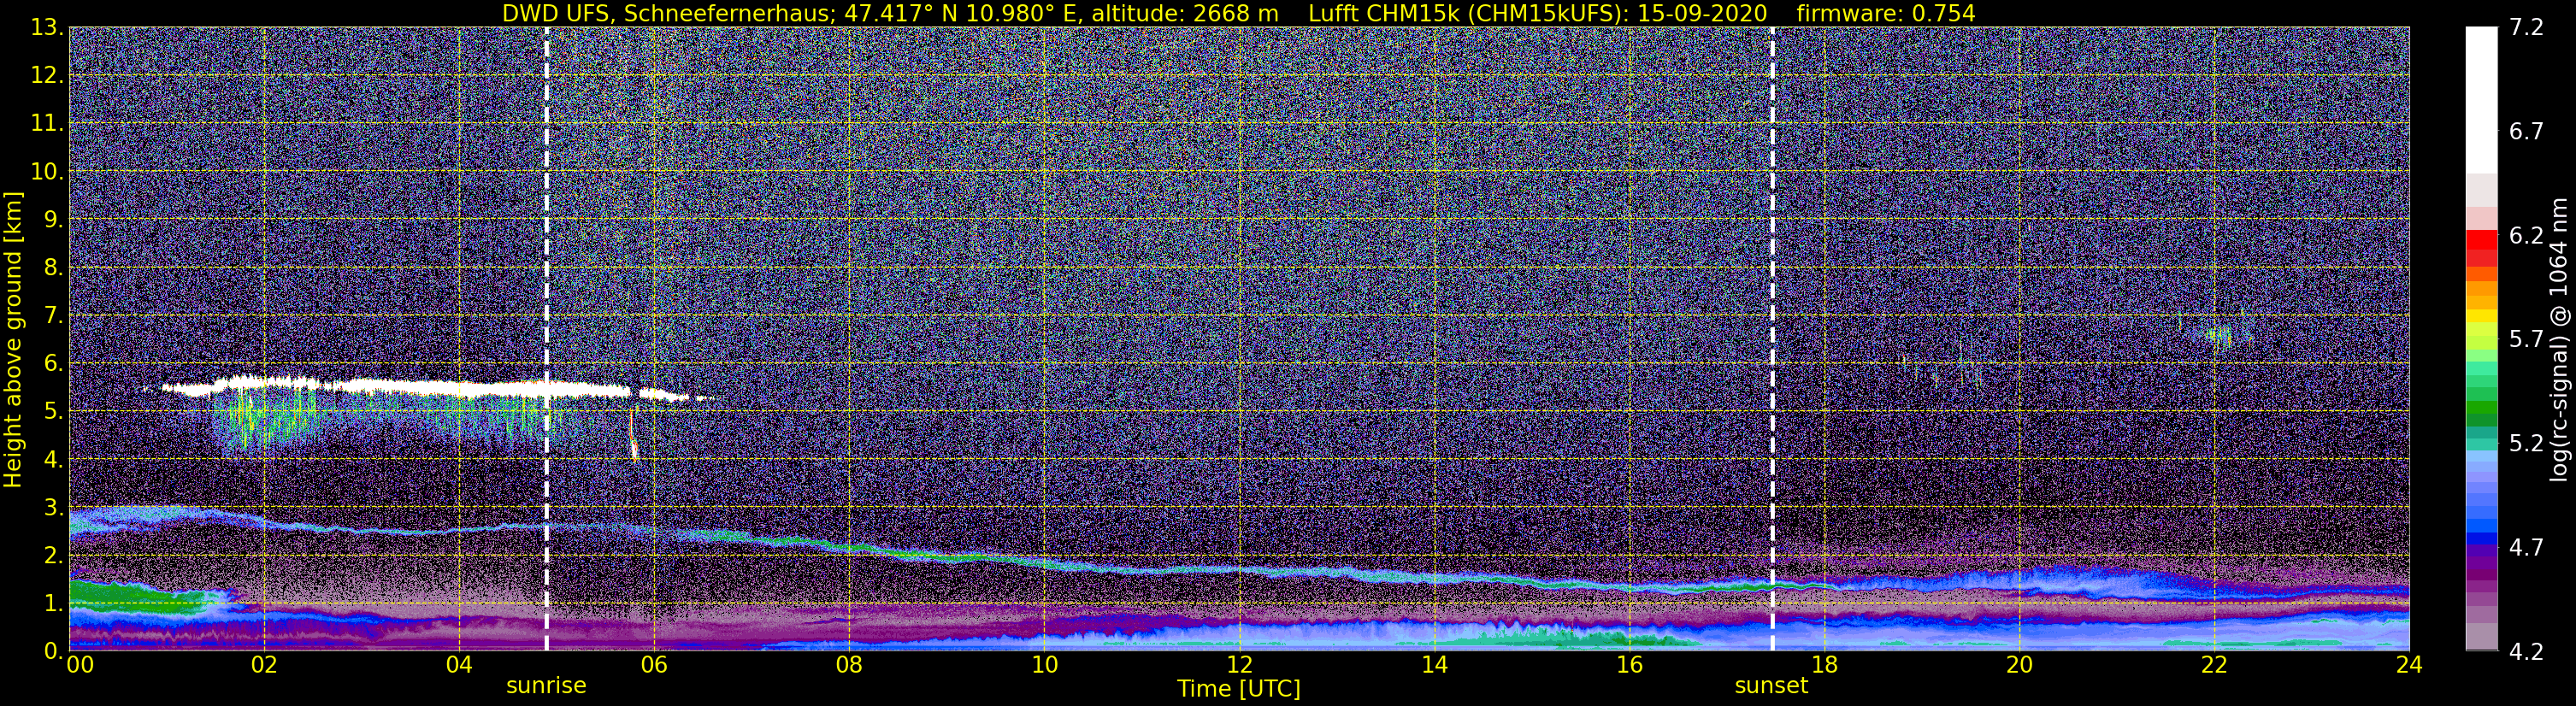
Task: Click the time axis tick '18'
Action: tap(1824, 665)
